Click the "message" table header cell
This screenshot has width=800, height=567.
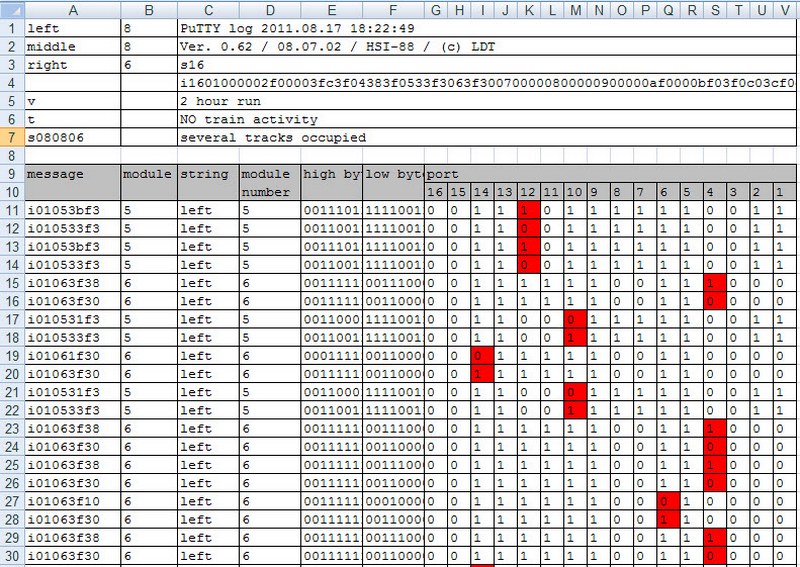pos(72,174)
